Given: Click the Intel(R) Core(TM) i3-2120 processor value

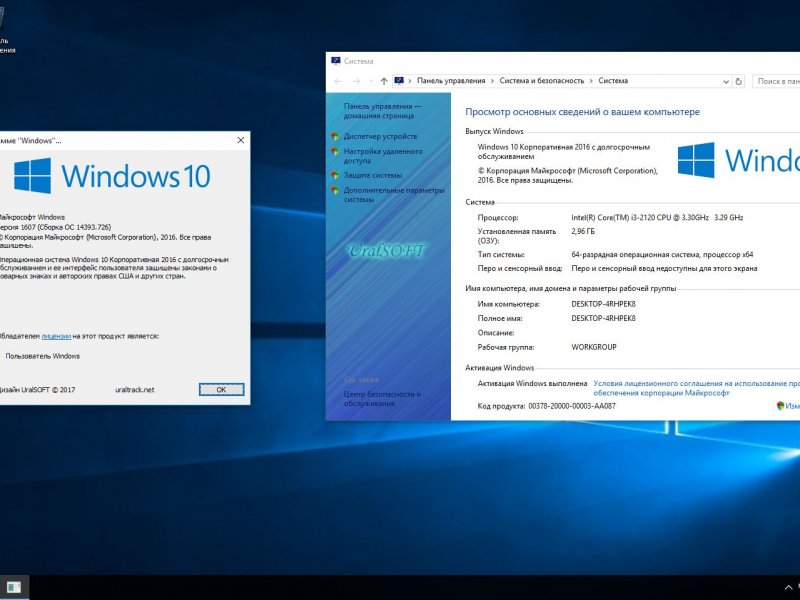Looking at the screenshot, I should 657,217.
